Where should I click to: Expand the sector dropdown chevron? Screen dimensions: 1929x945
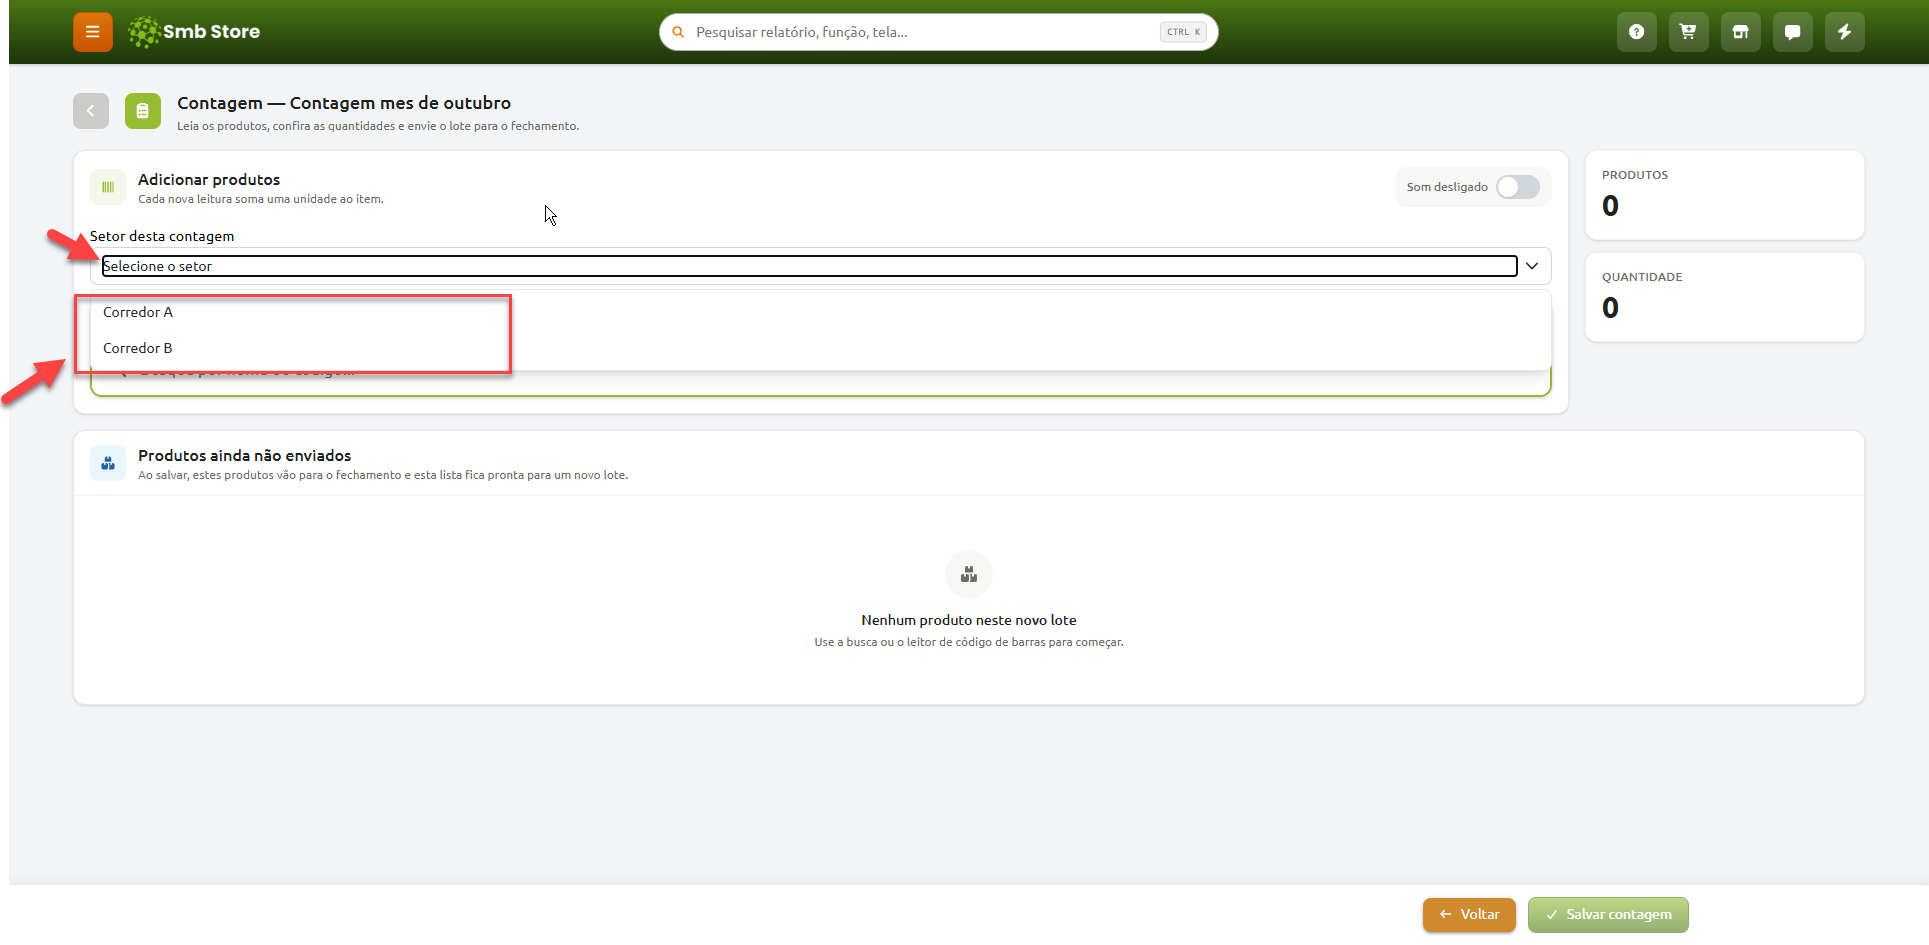pos(1532,266)
